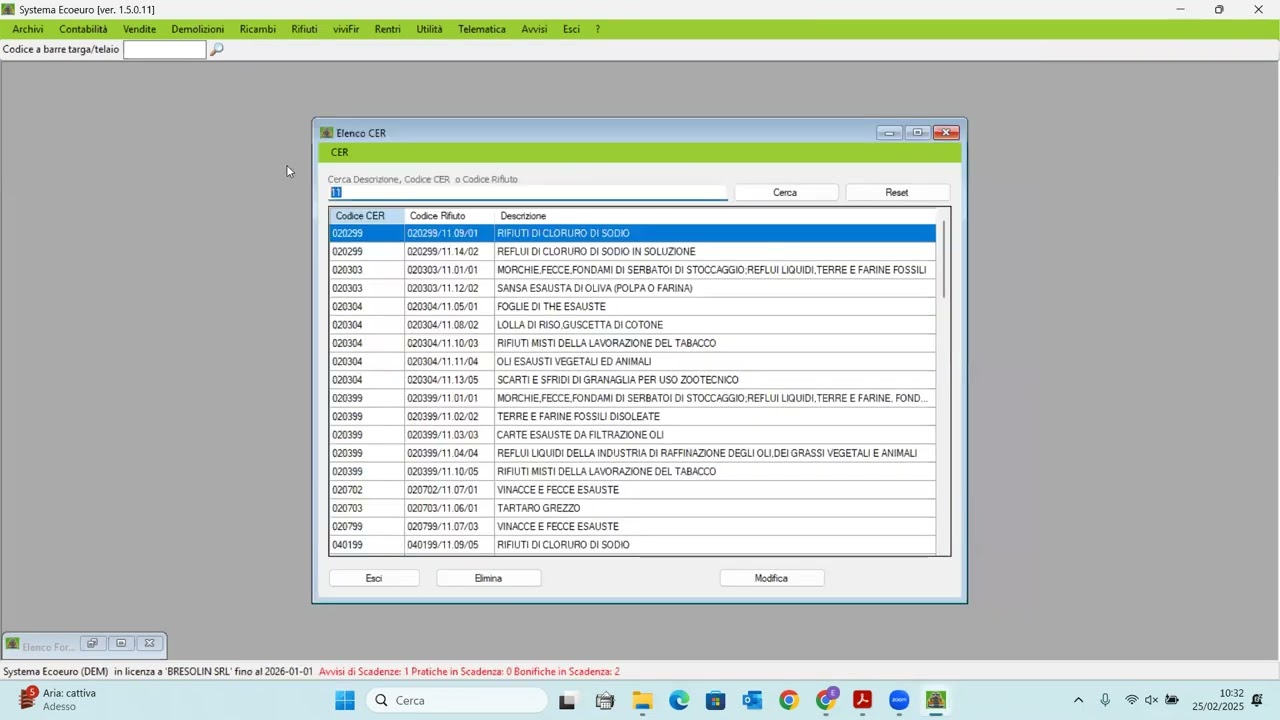Sort by Descrizione column header
The width and height of the screenshot is (1280, 720).
(x=716, y=216)
